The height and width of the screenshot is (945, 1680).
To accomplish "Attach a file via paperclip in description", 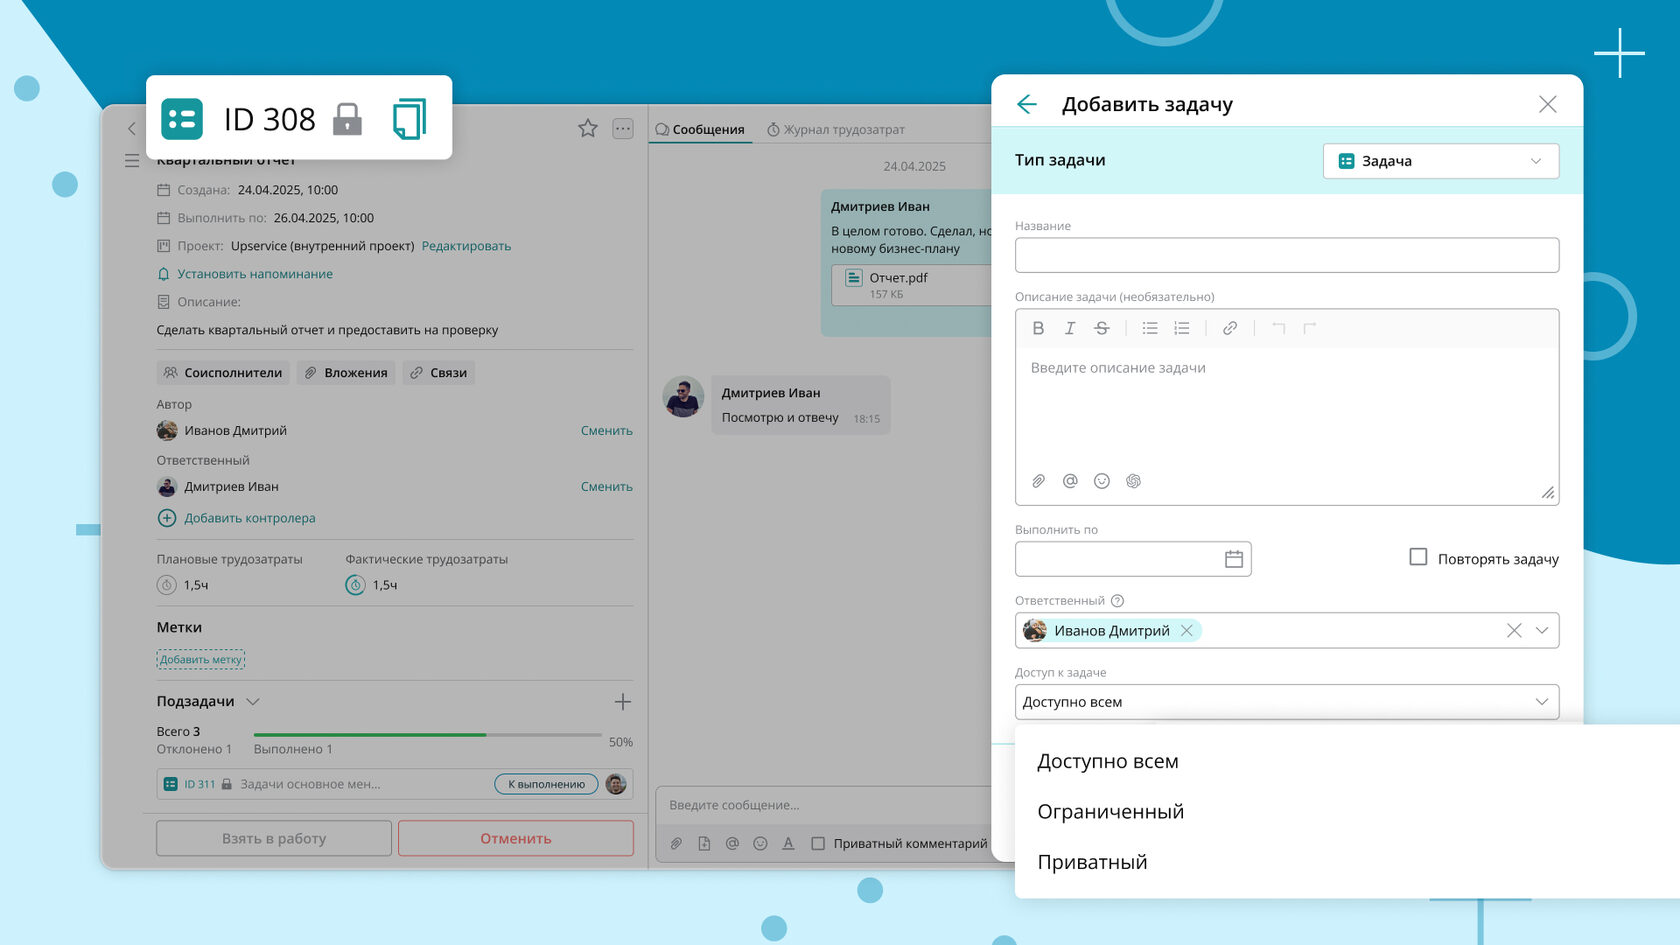I will point(1038,481).
